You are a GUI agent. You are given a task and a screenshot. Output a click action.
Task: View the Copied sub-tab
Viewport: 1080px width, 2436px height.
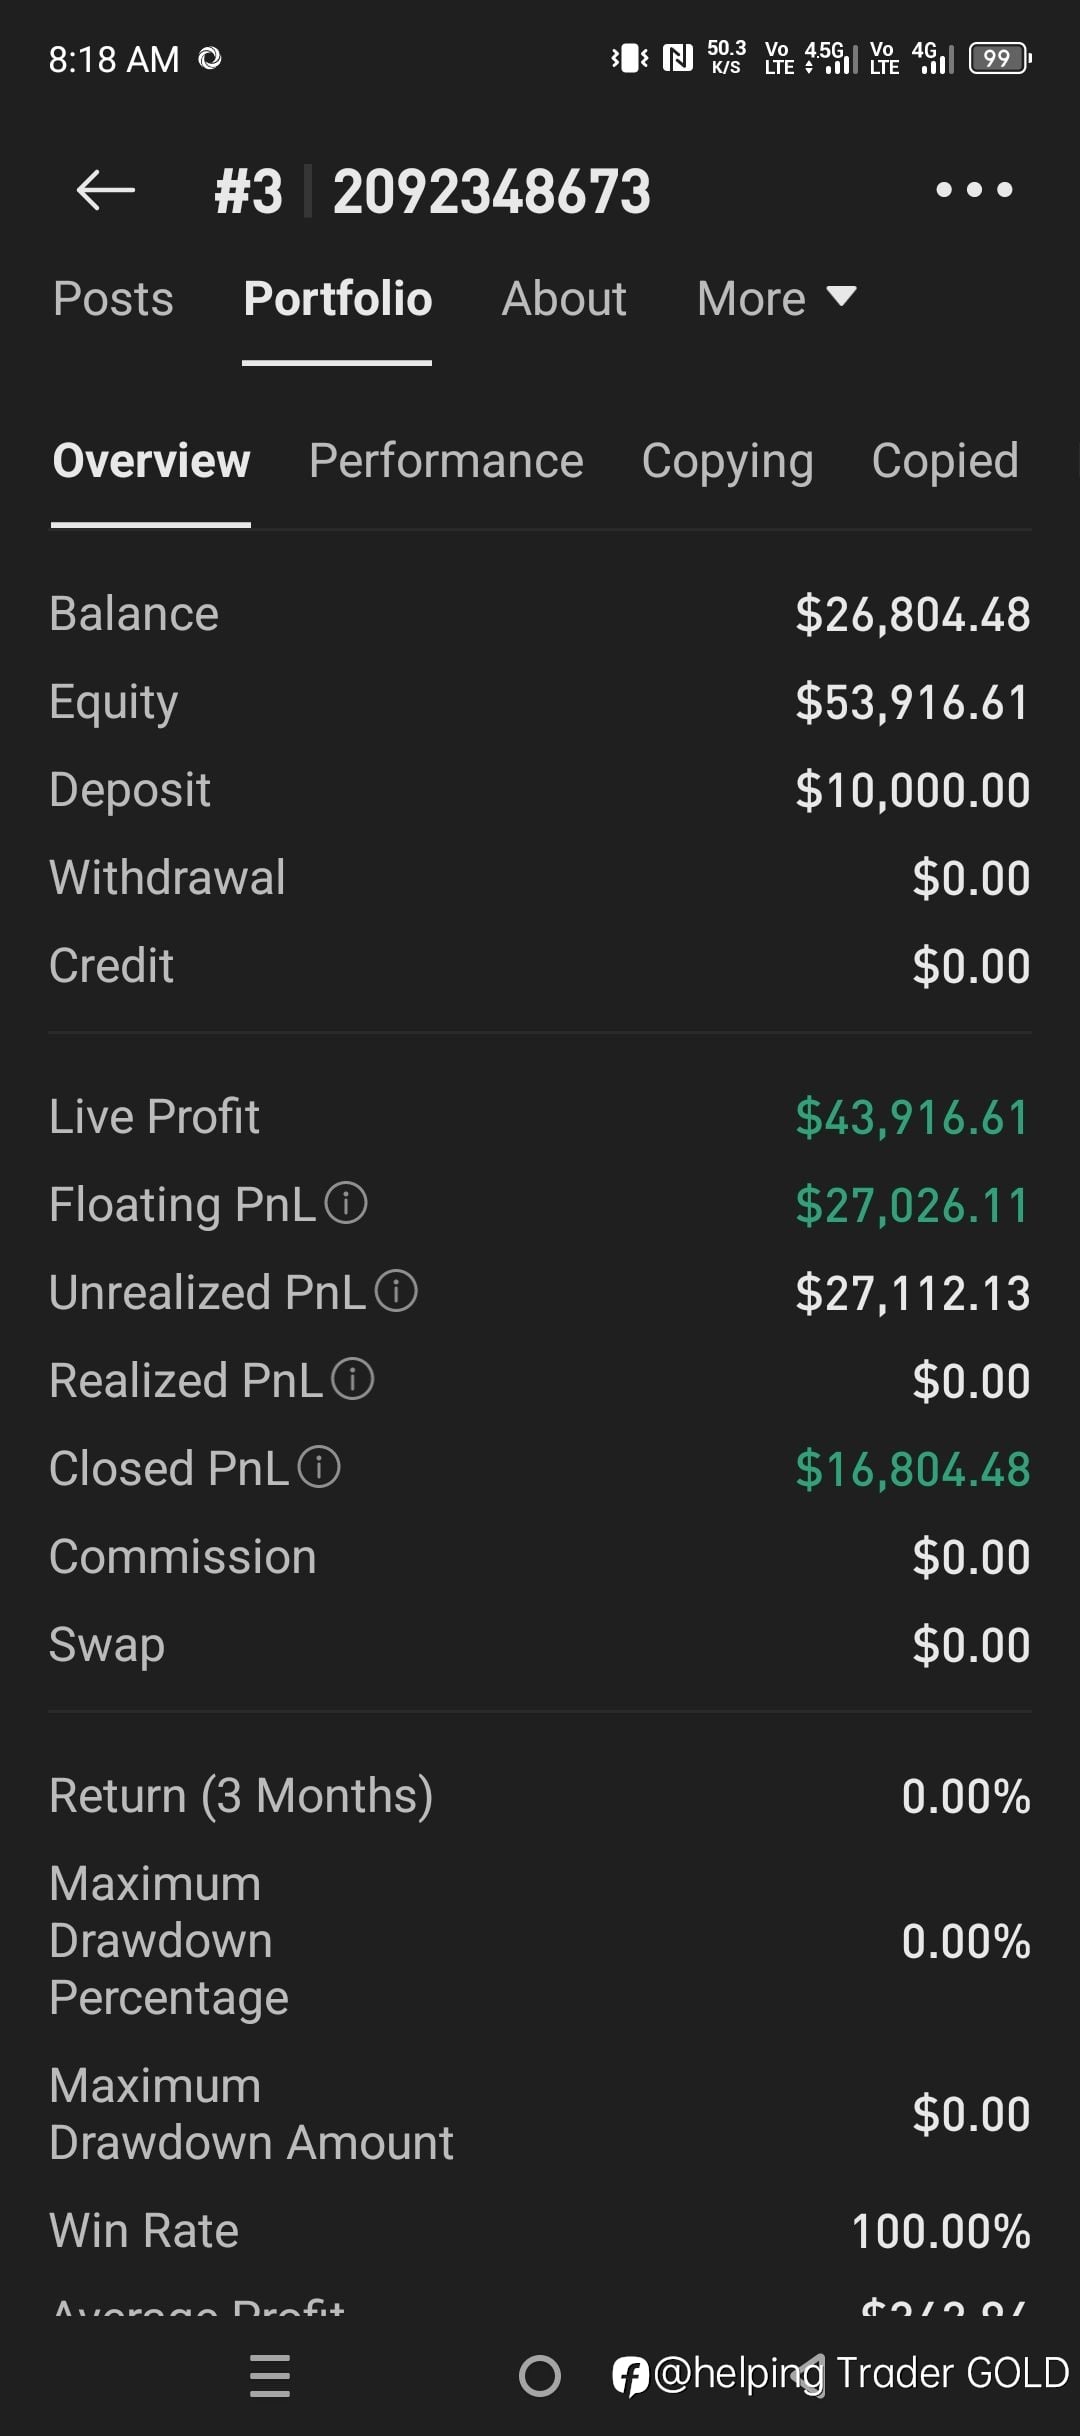click(x=945, y=461)
